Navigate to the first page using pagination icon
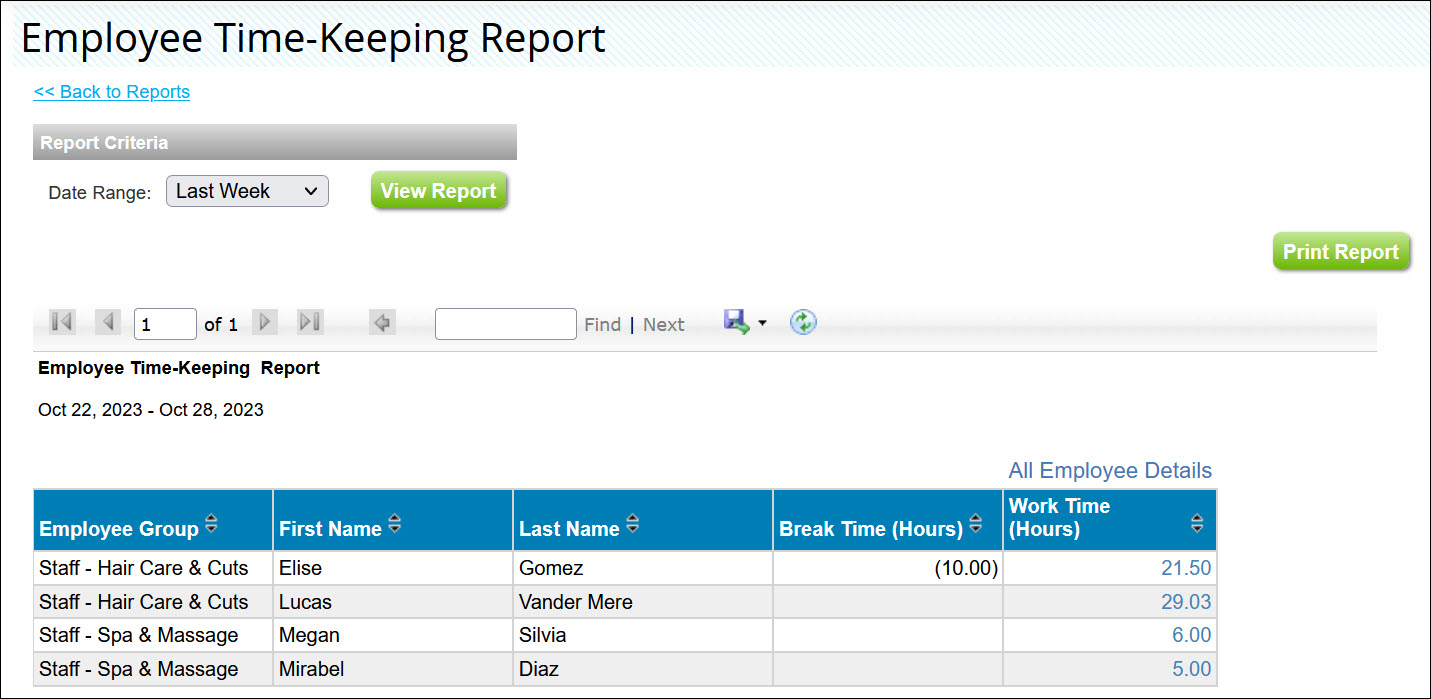1431x699 pixels. pyautogui.click(x=60, y=321)
